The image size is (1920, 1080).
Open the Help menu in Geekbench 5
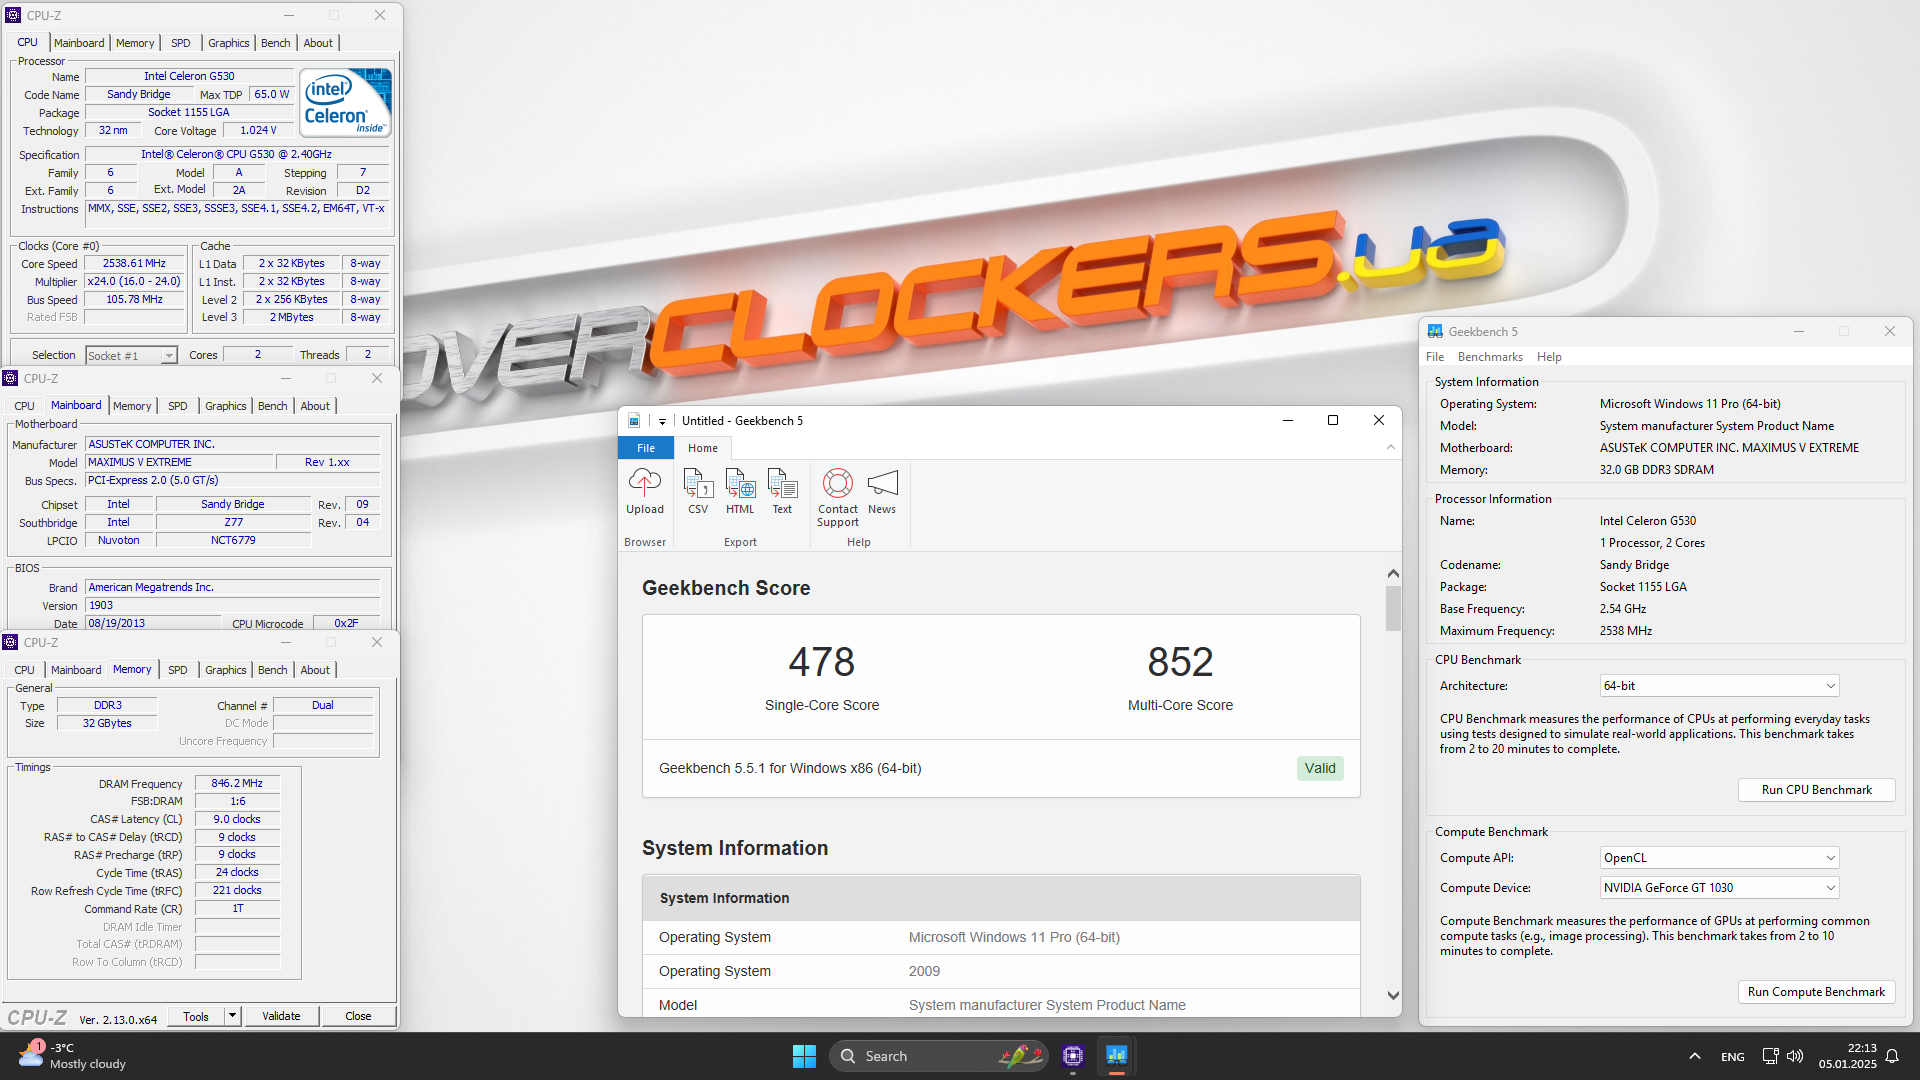coord(1549,357)
